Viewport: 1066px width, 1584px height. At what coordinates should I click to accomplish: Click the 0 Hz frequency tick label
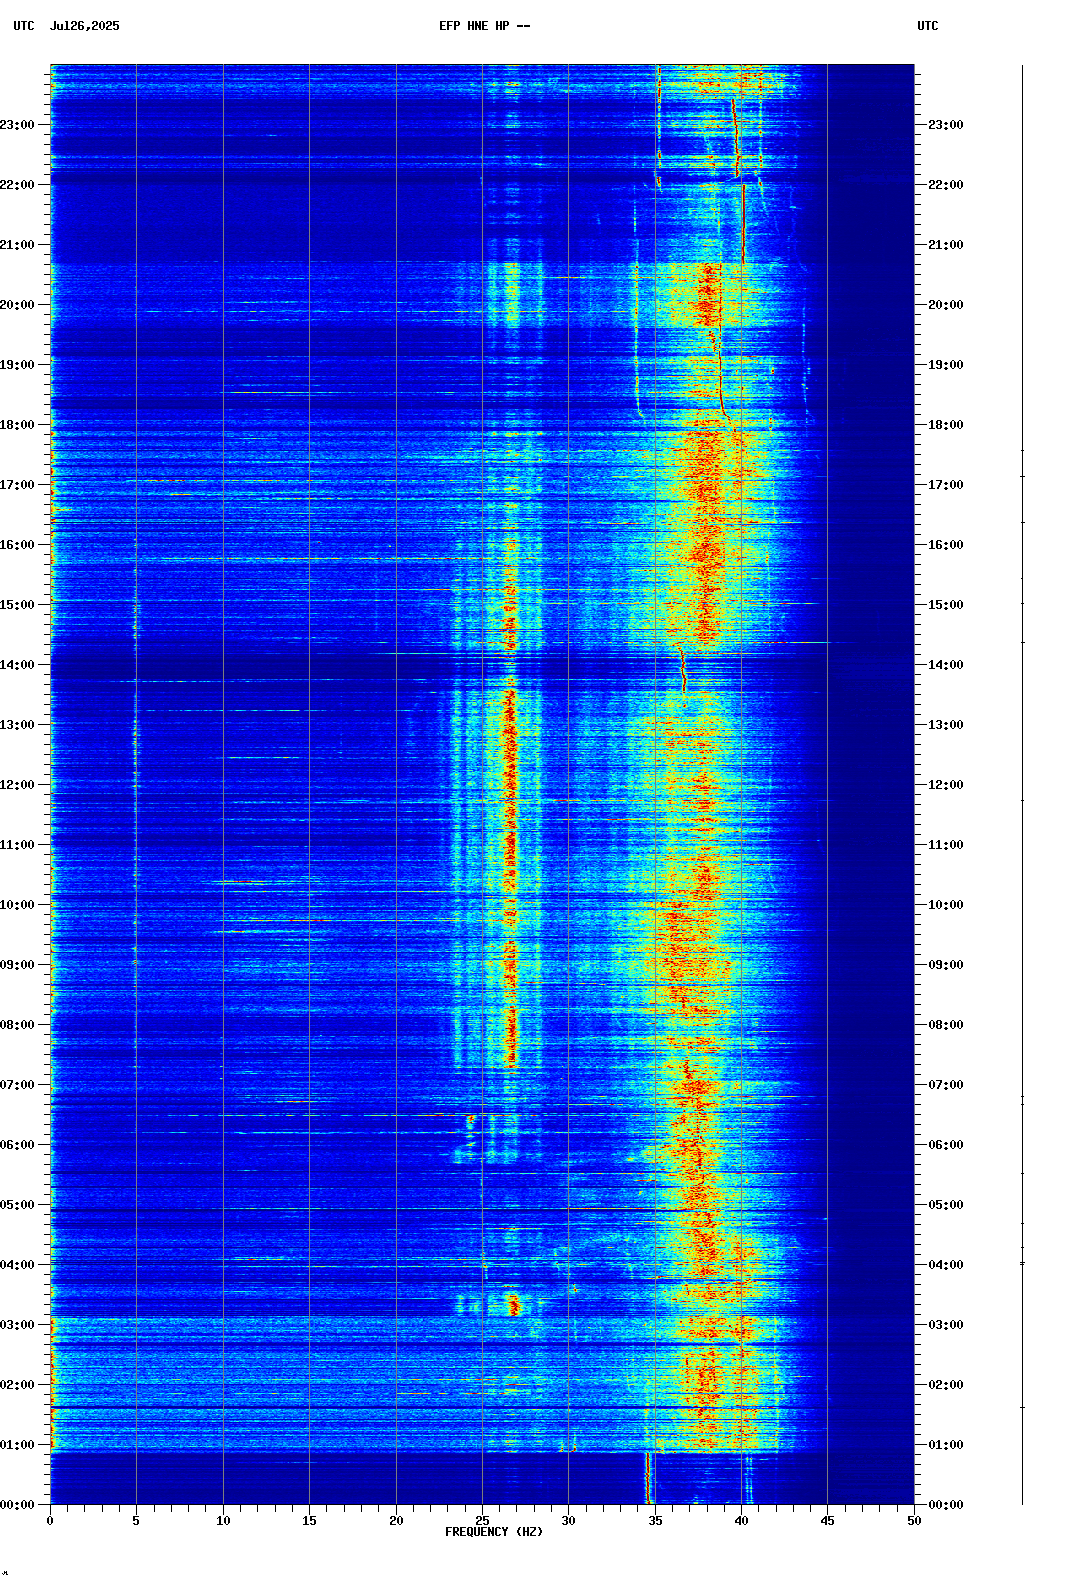[50, 1521]
